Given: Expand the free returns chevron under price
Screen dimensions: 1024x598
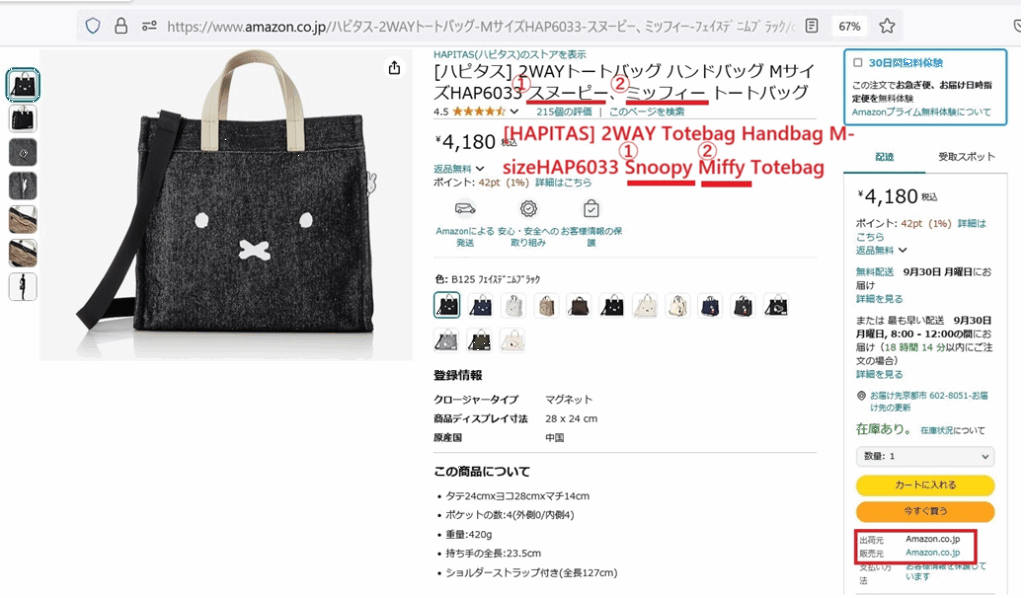Looking at the screenshot, I should tap(480, 168).
